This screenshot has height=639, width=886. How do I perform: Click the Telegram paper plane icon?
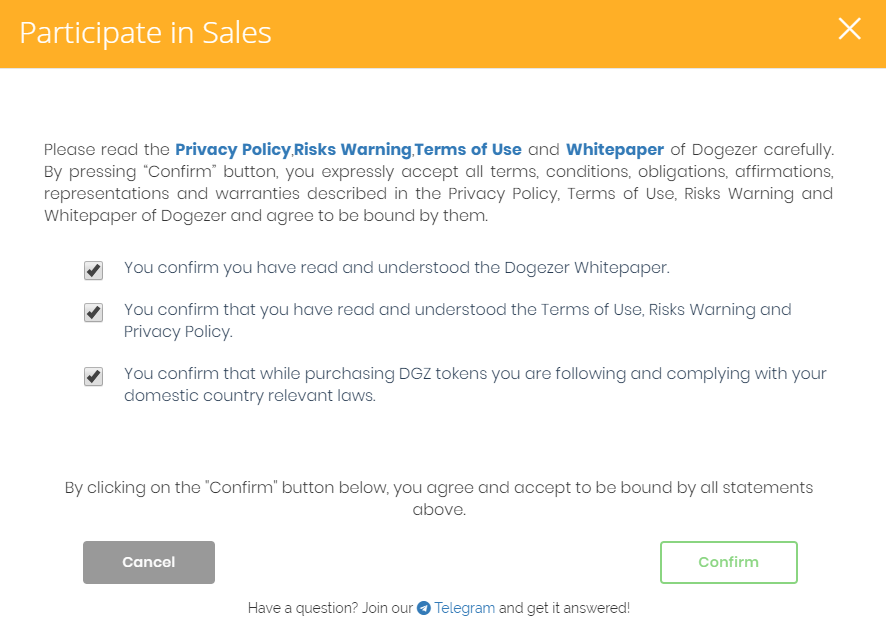pyautogui.click(x=424, y=608)
